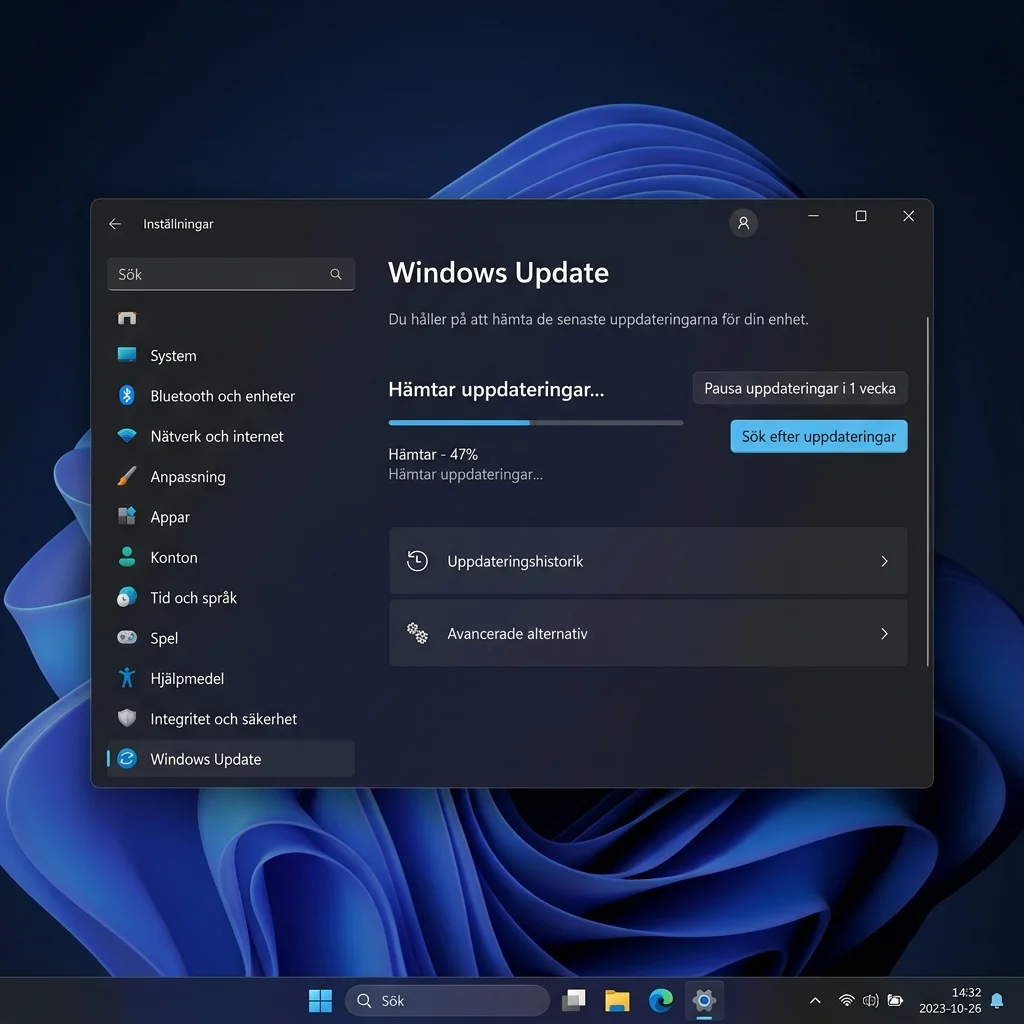Select System in the sidebar
Viewport: 1024px width, 1024px height.
tap(231, 355)
